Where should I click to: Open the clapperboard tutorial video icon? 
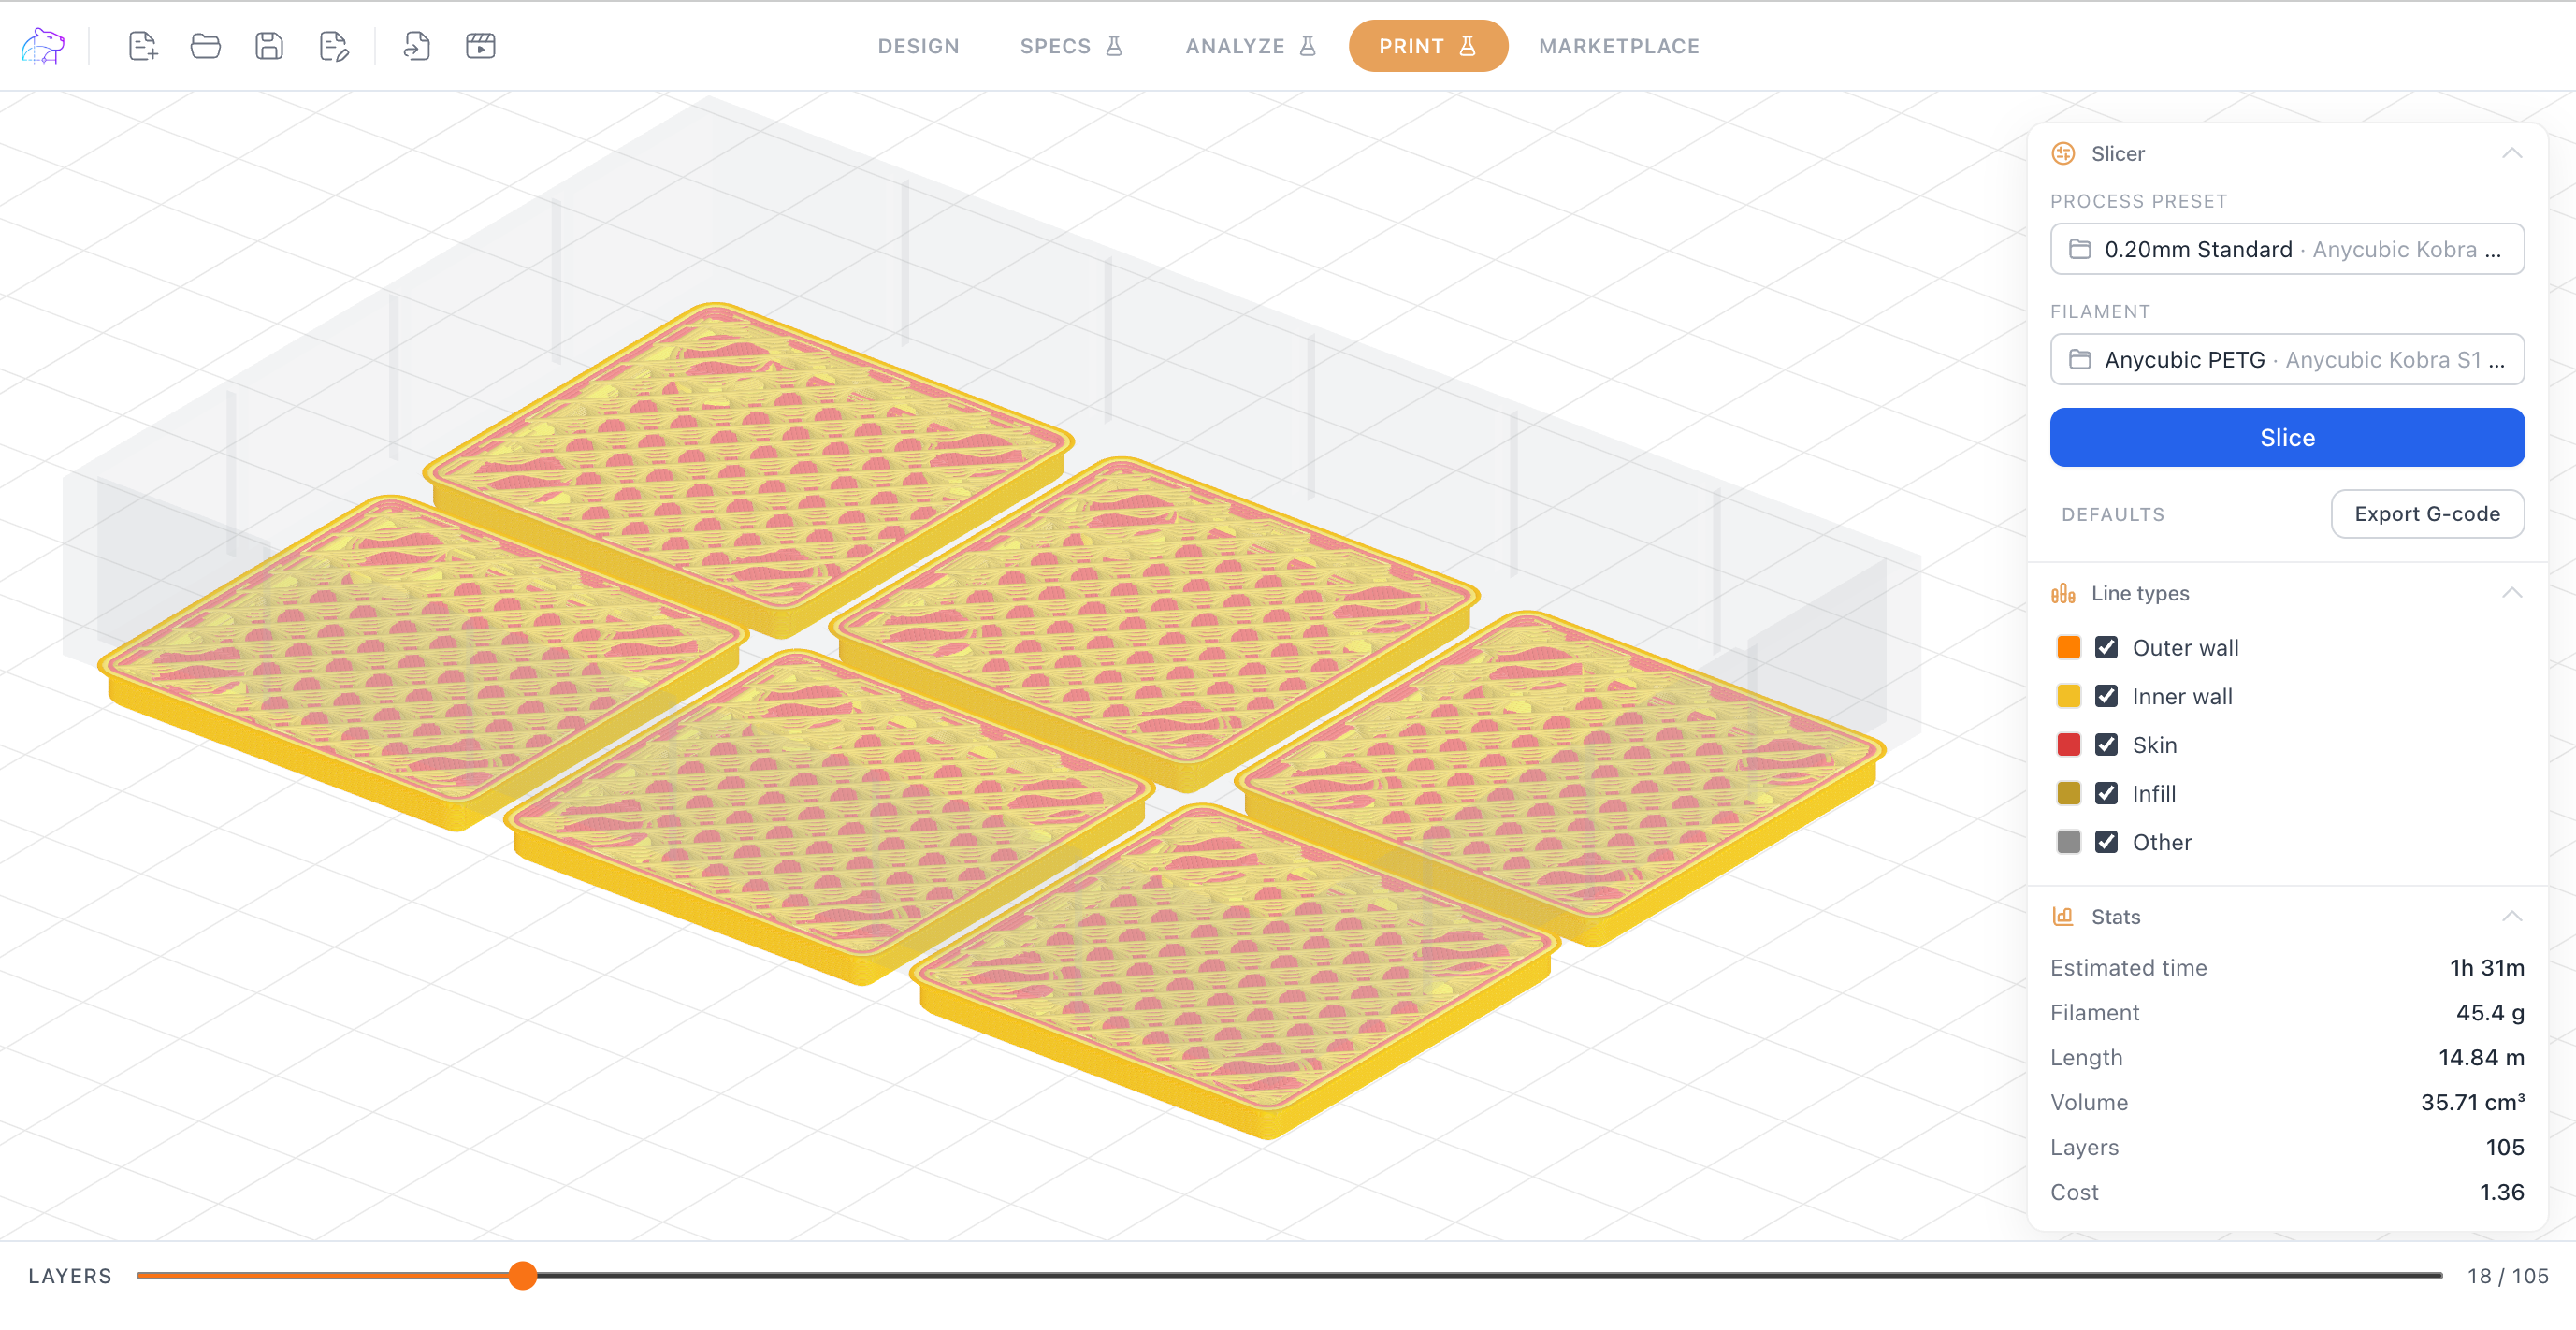tap(481, 46)
